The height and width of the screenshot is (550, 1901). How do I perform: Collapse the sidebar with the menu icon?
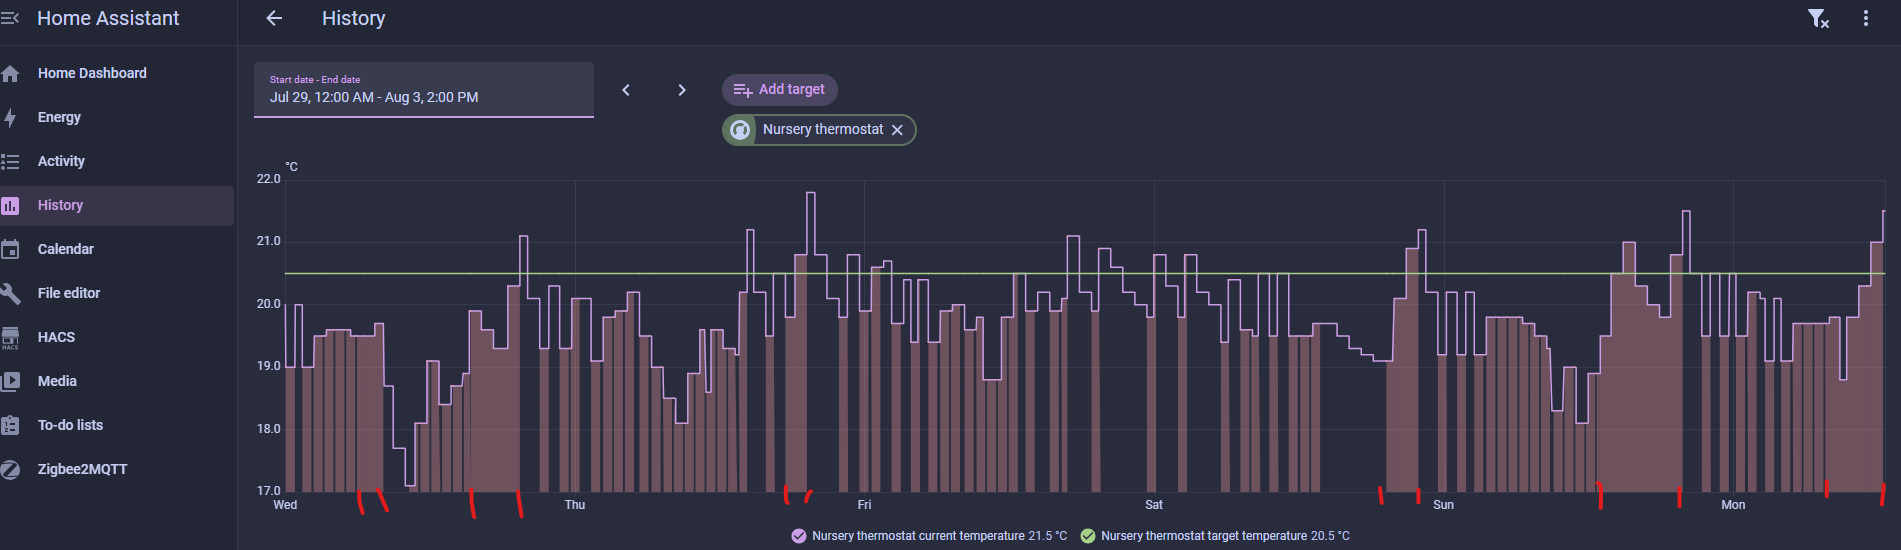[x=10, y=18]
